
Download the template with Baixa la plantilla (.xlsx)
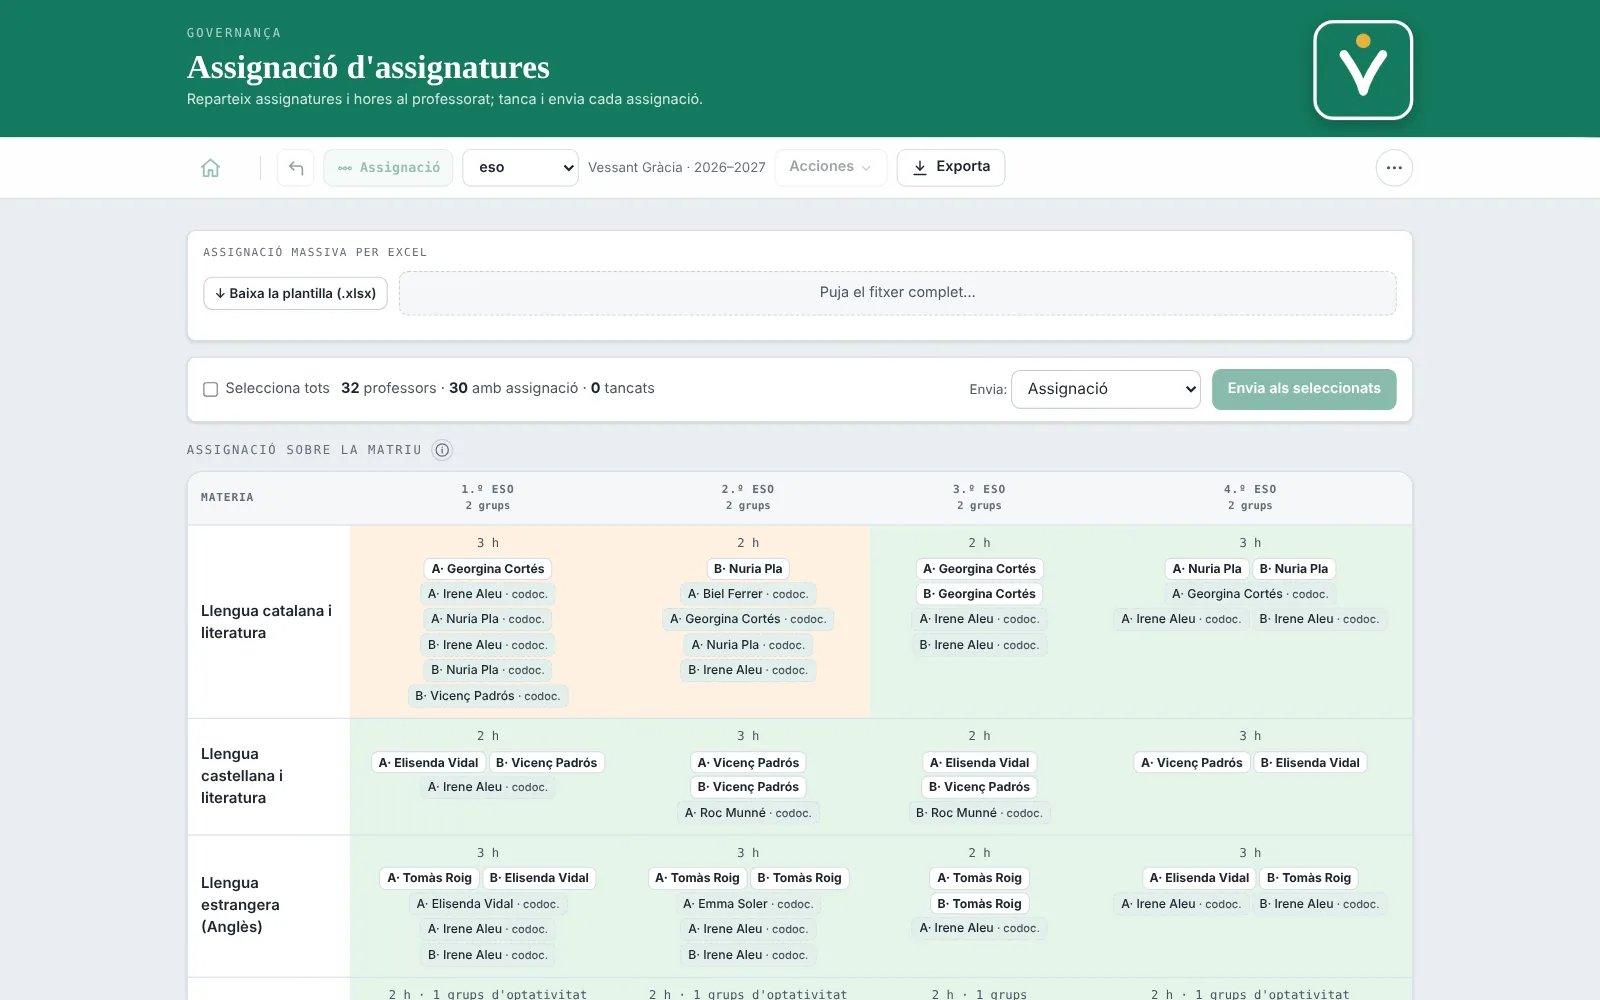(x=295, y=293)
